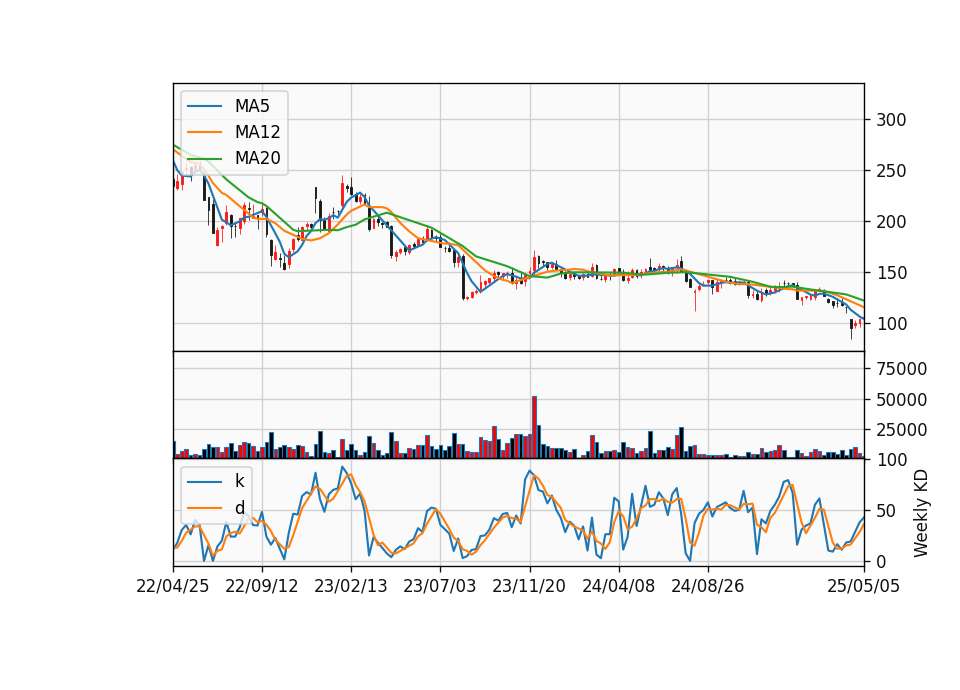Click the 24/04/08 date tick label
960x690 pixels.
618,586
